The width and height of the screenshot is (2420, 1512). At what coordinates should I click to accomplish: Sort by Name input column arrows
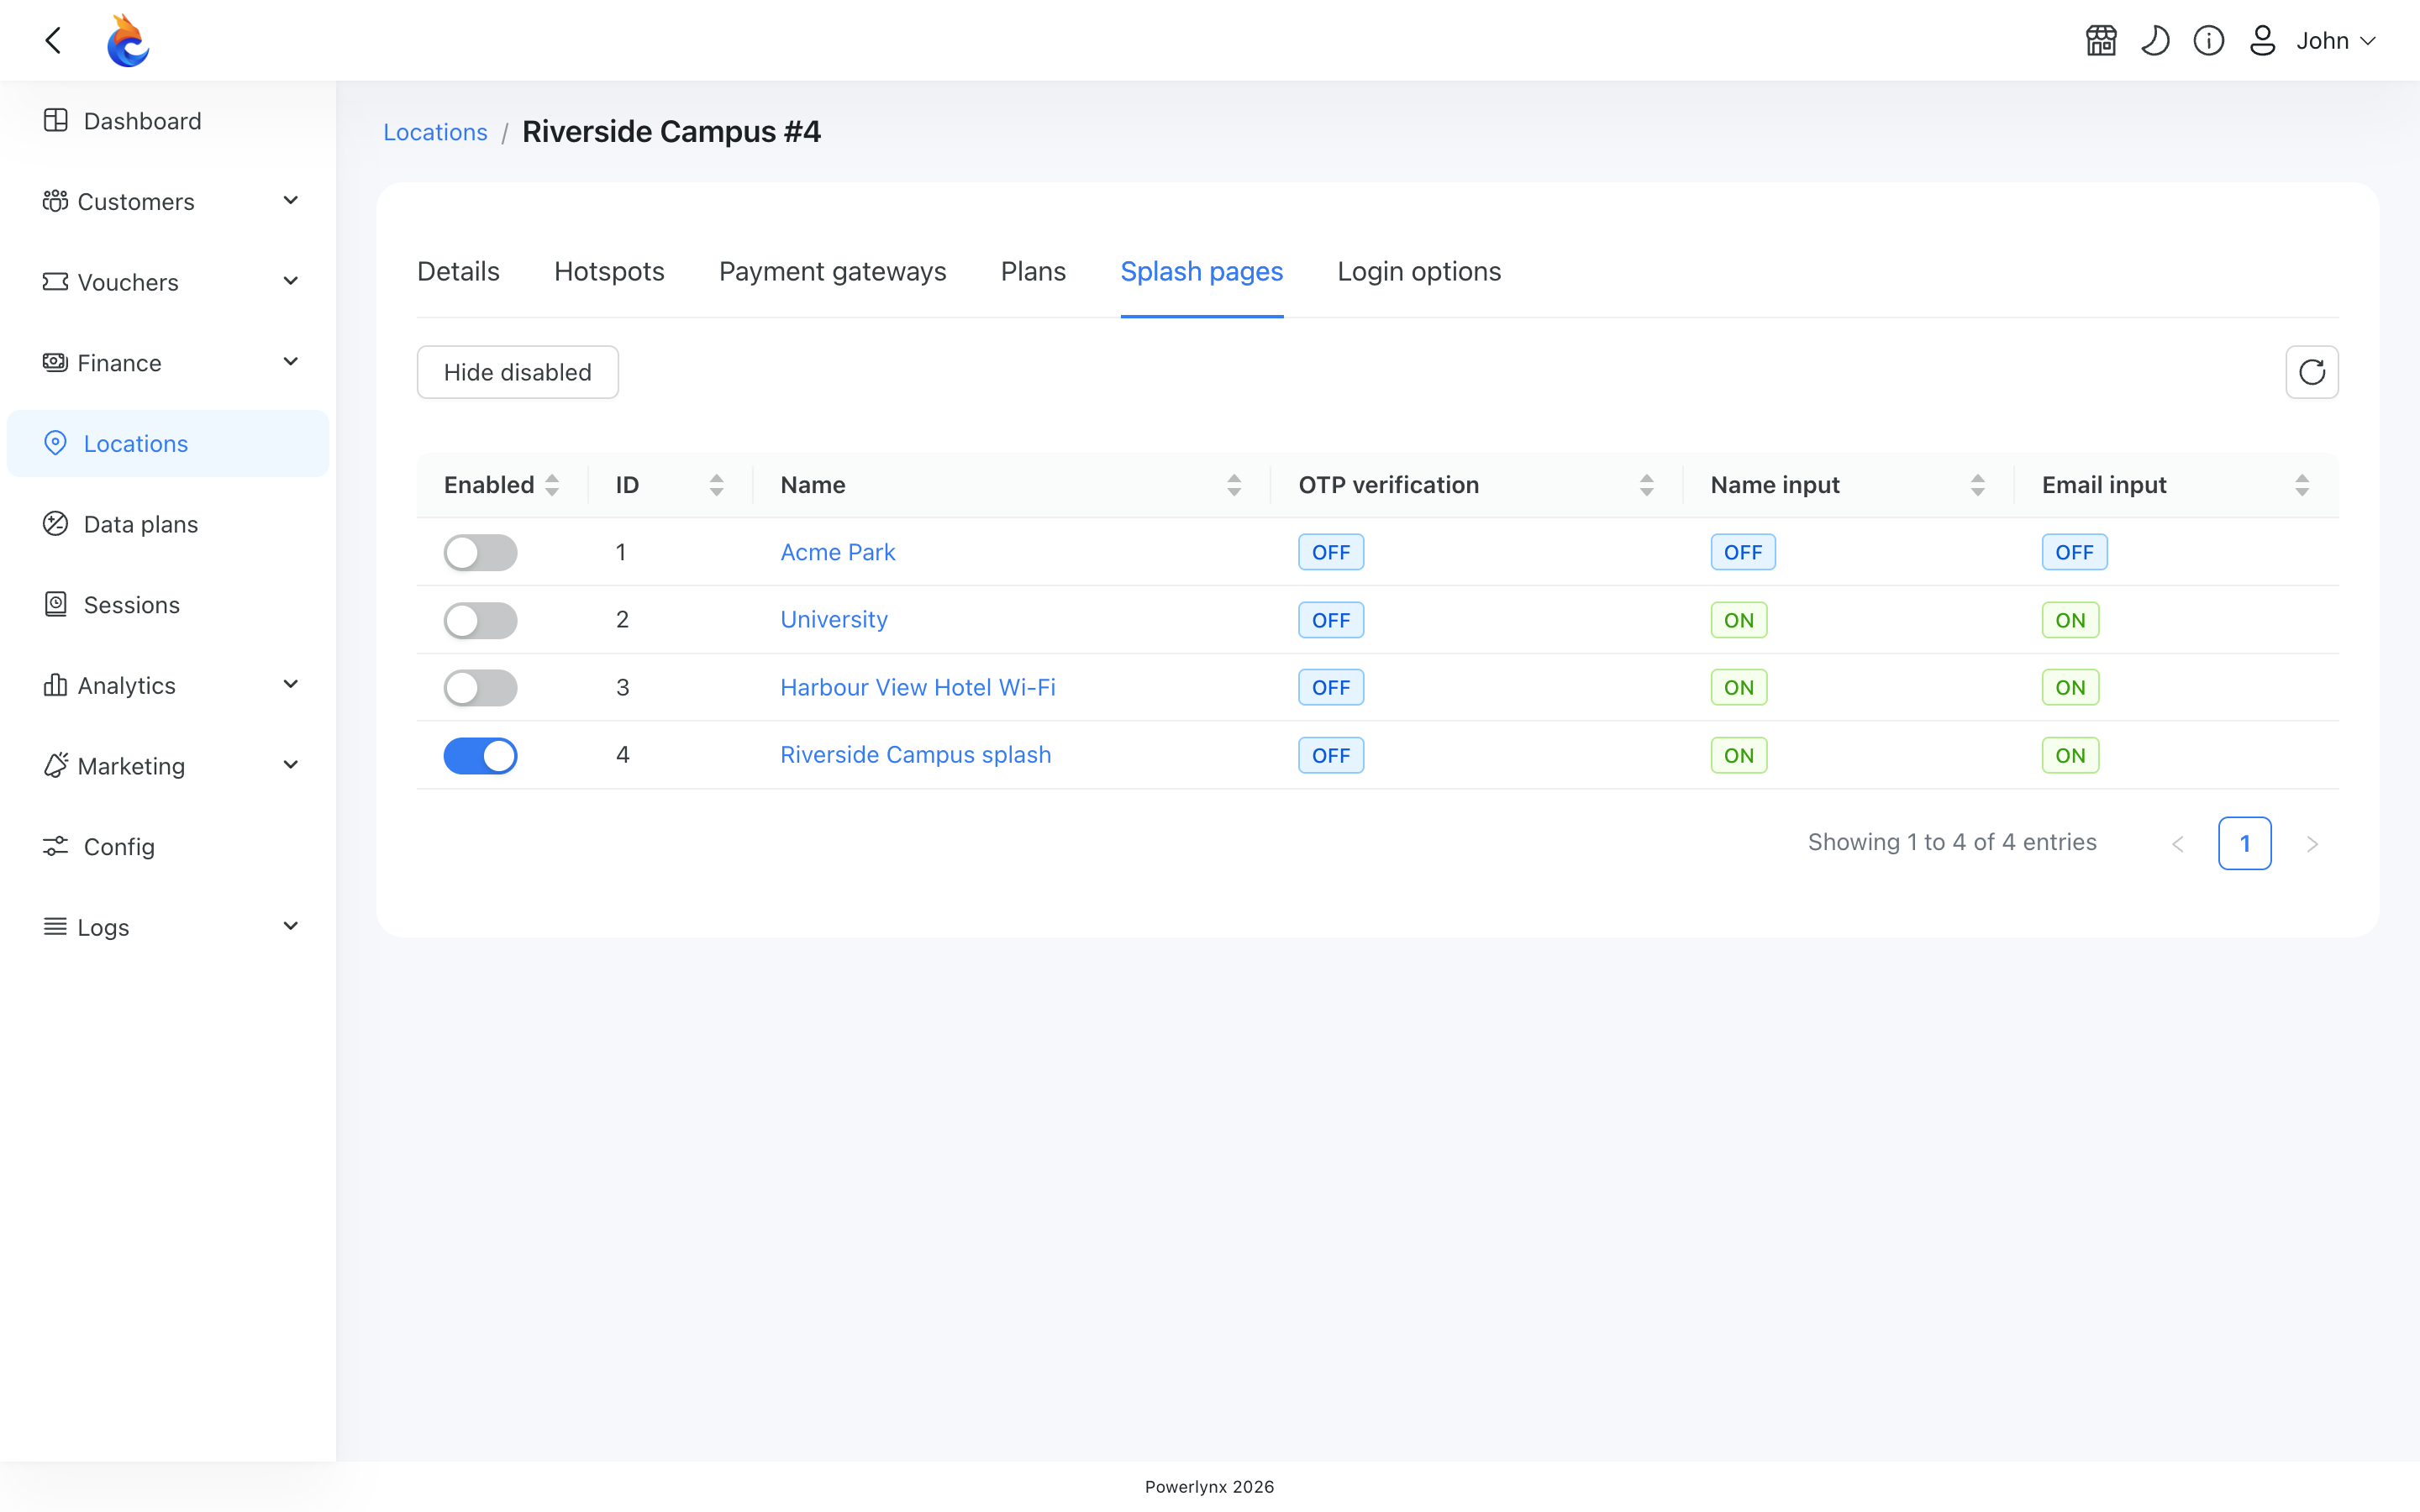pyautogui.click(x=1977, y=485)
